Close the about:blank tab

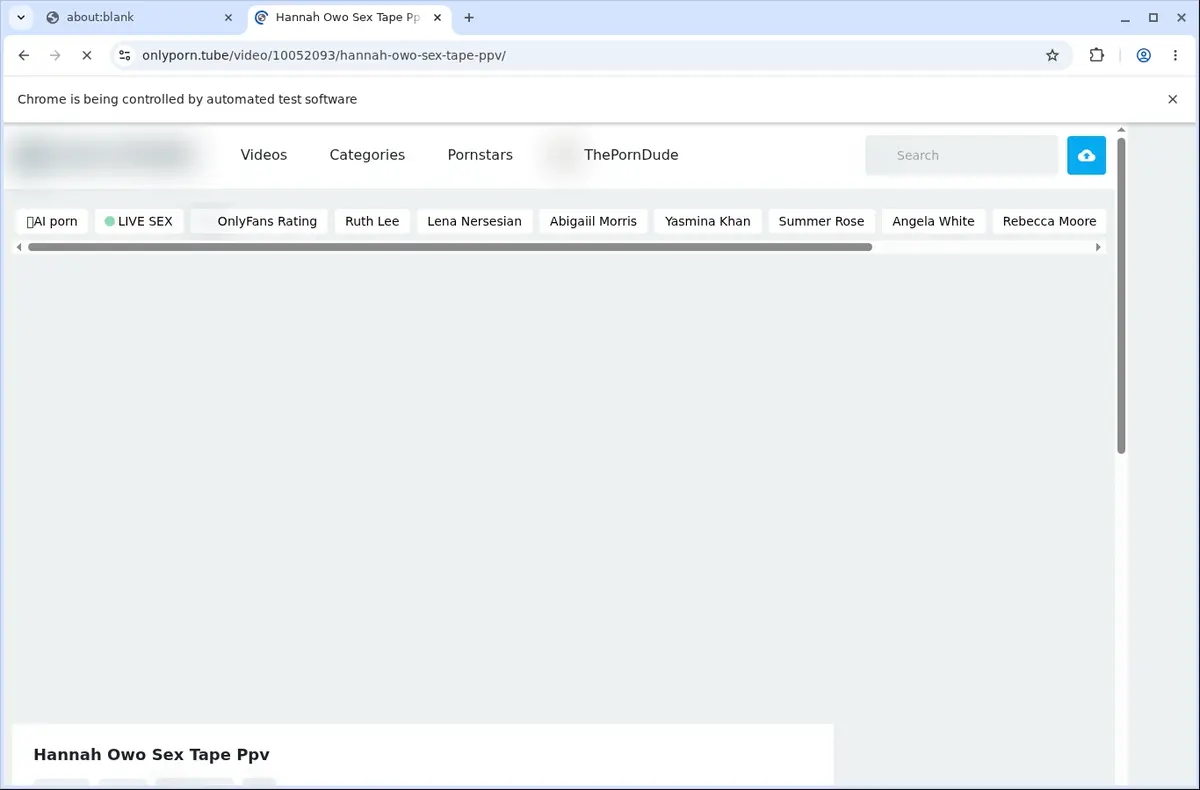[x=228, y=17]
